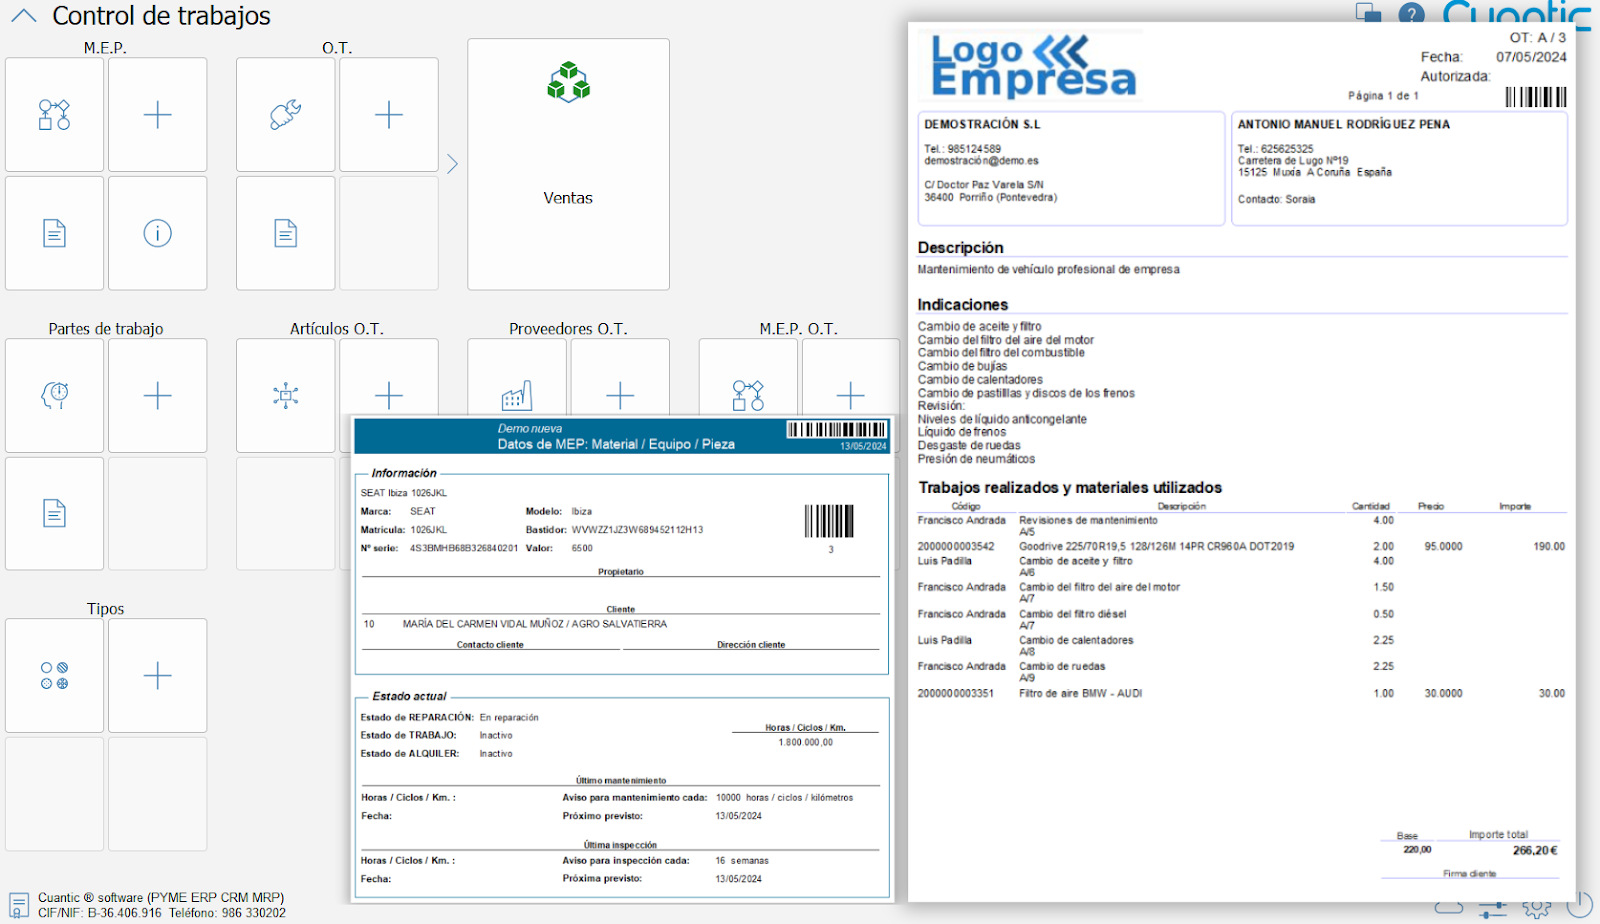Open the M.E.P. list icon tile

(54, 114)
